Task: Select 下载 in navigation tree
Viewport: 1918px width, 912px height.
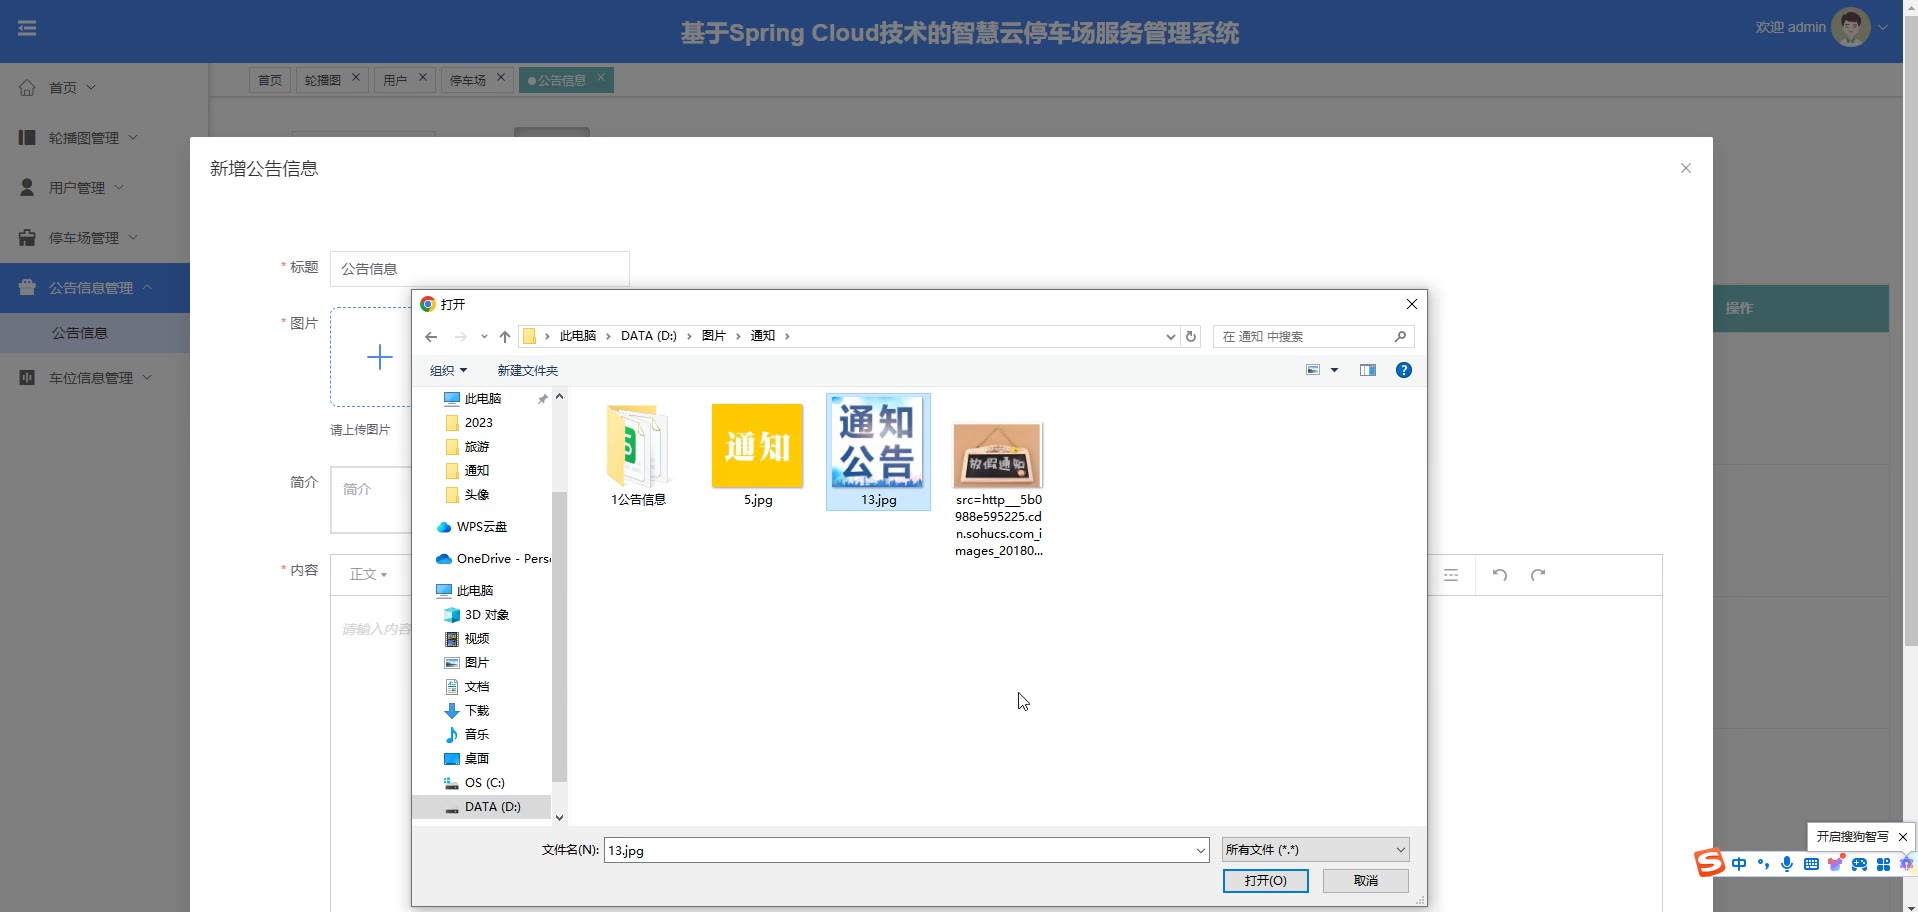Action: tap(477, 711)
